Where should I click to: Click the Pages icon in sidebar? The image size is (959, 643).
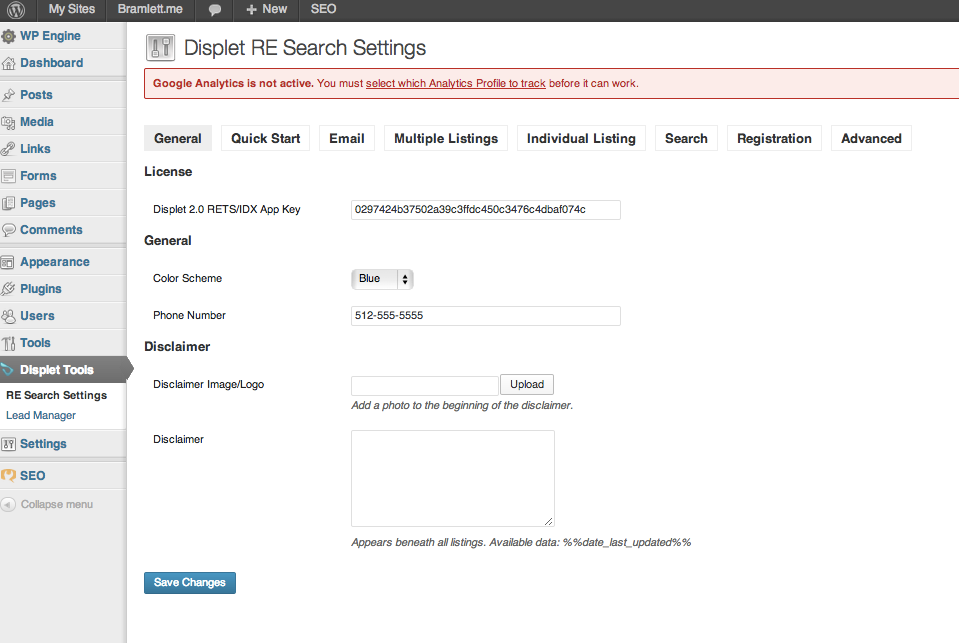coord(9,203)
